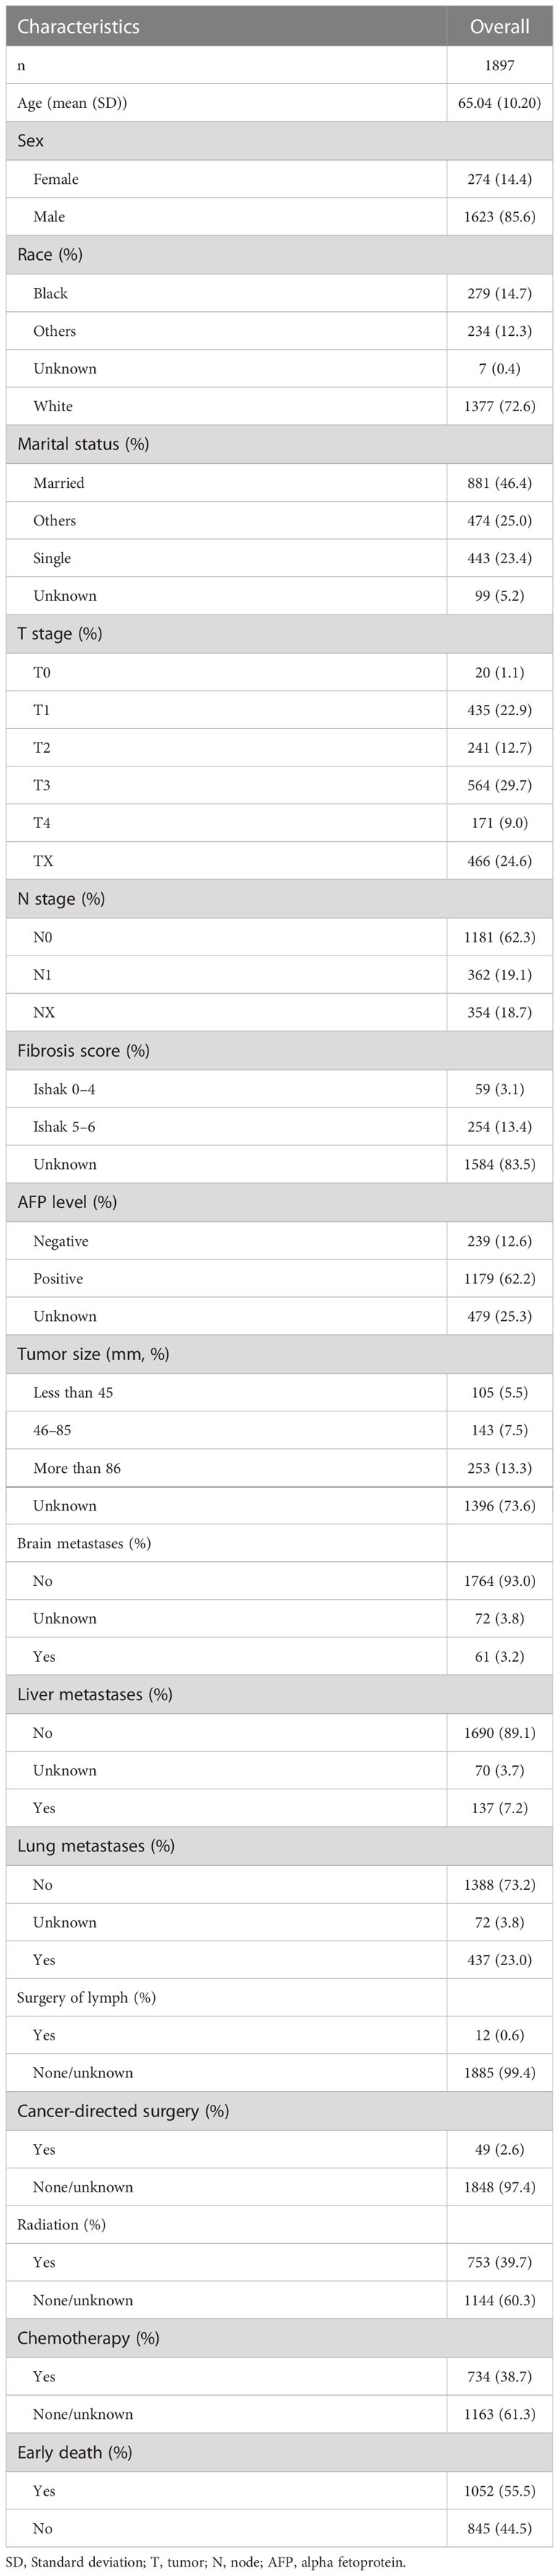Click the Sex section header
Screen dimensions: 559x2576
(31, 140)
